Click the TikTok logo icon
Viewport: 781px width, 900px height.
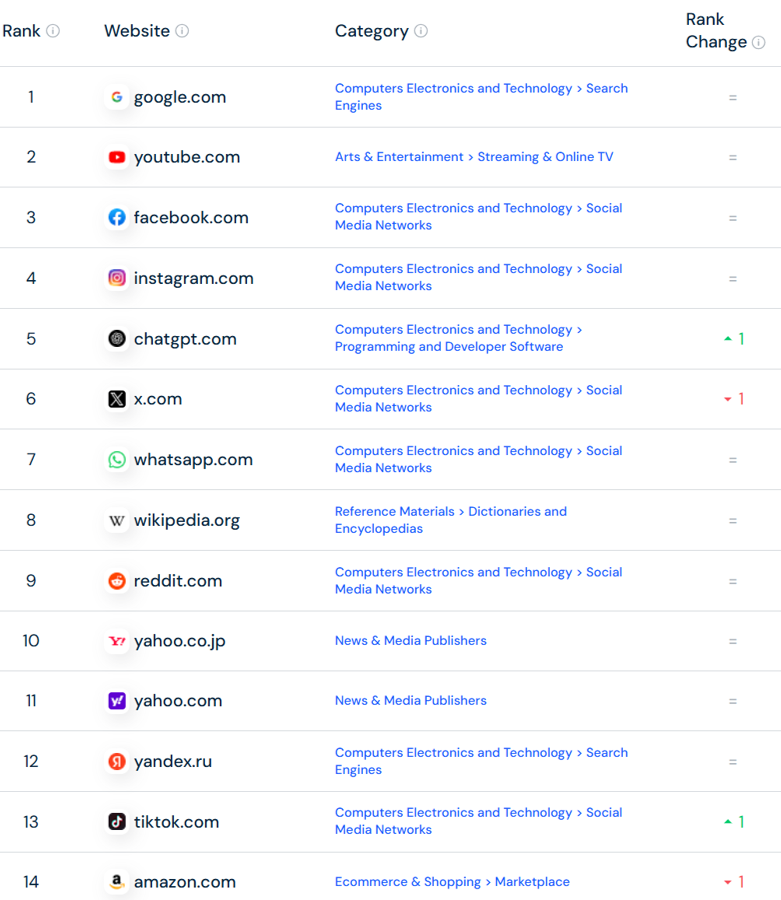point(117,822)
